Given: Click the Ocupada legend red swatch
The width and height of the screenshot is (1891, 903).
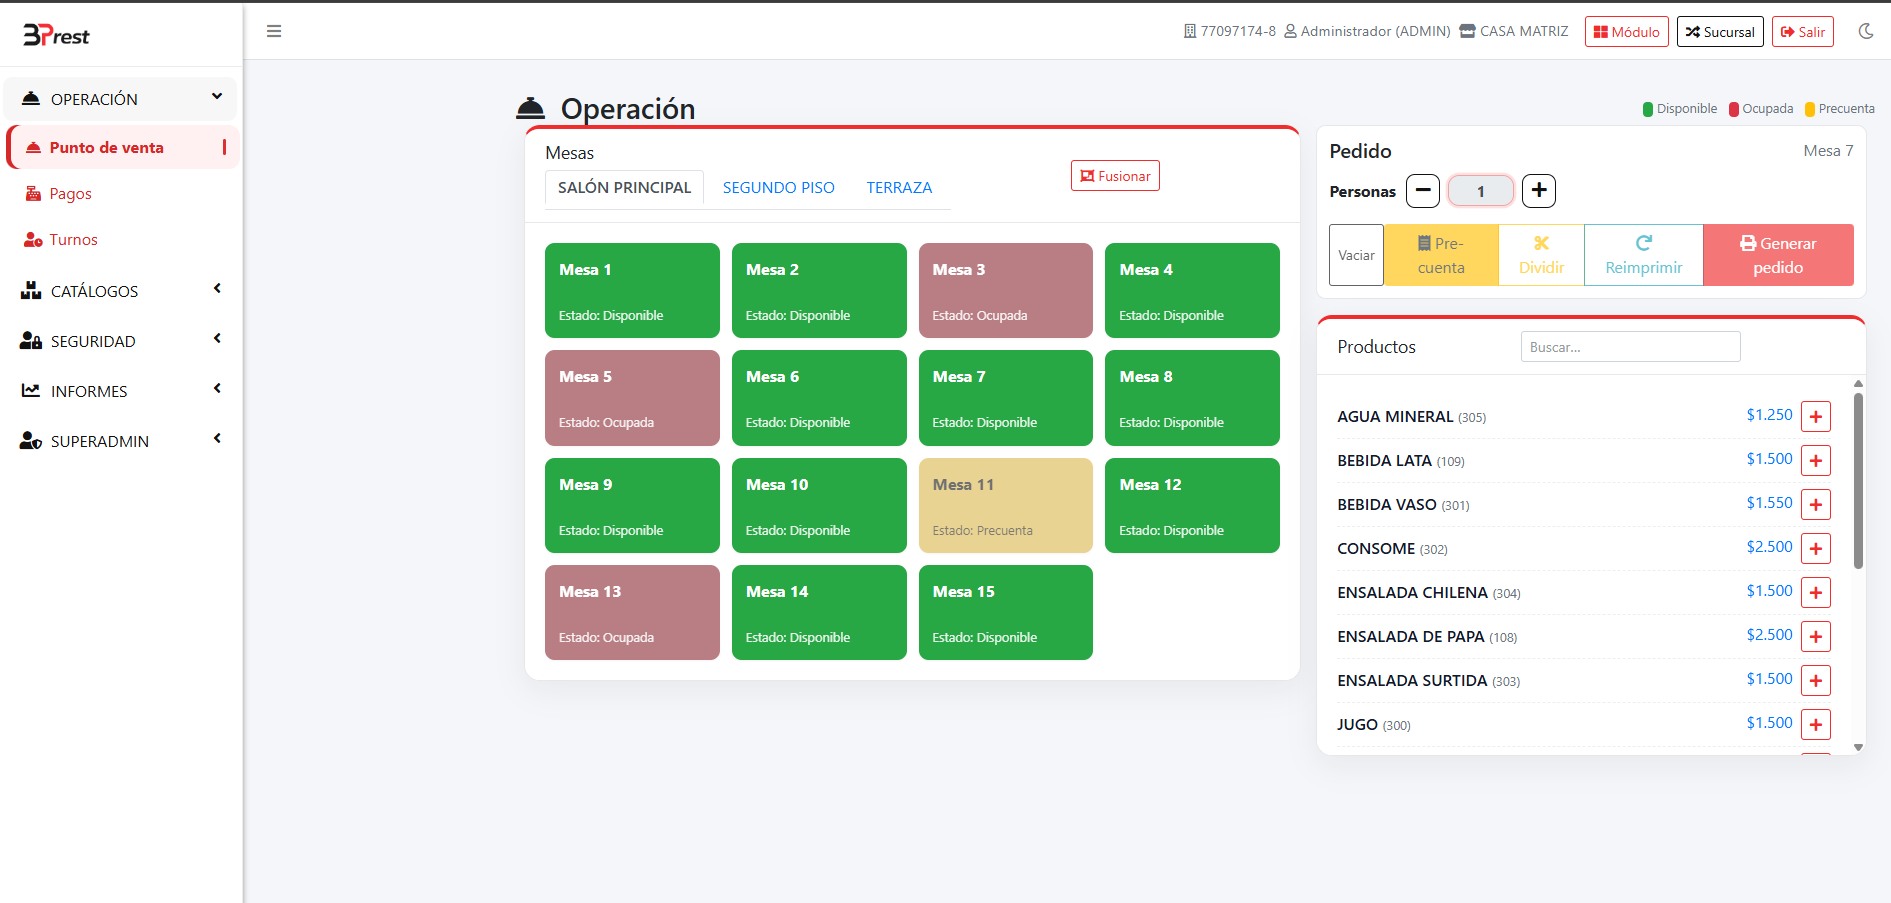Looking at the screenshot, I should (1734, 109).
